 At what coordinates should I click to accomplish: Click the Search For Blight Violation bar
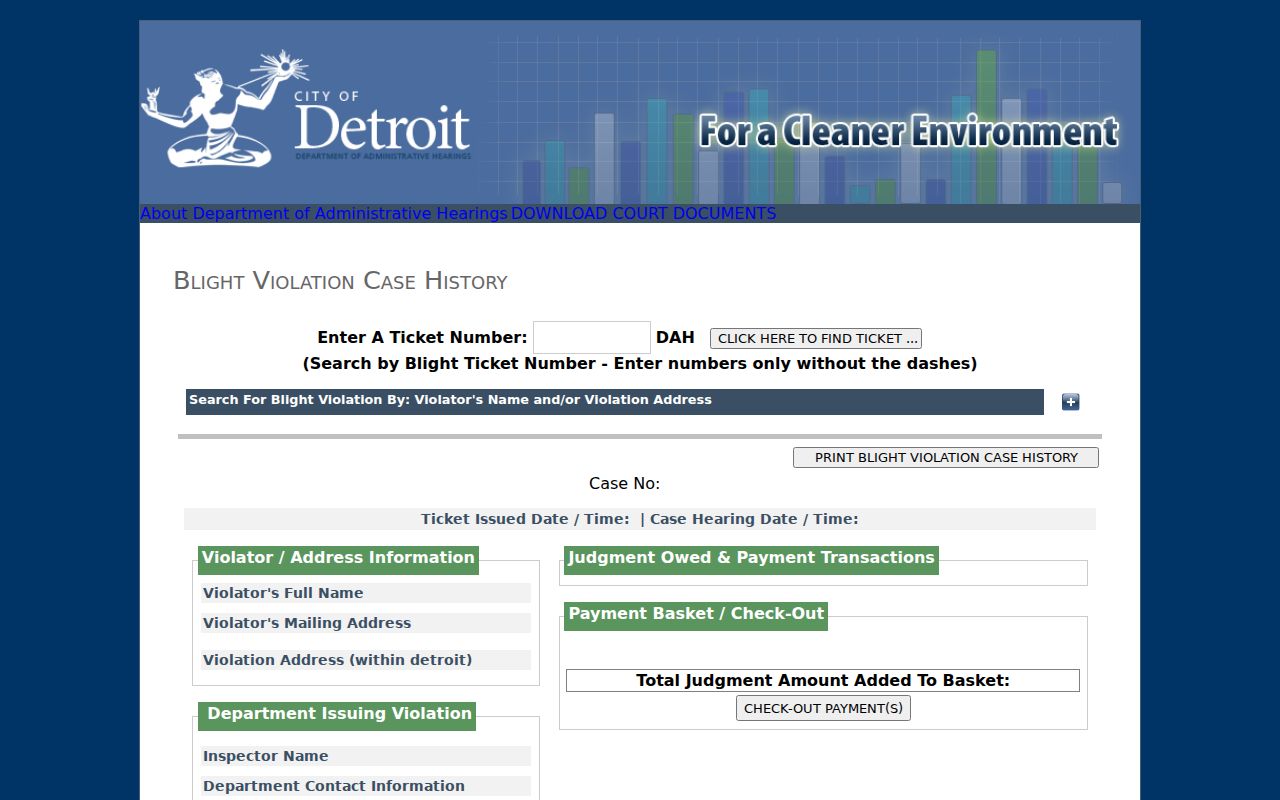point(615,401)
